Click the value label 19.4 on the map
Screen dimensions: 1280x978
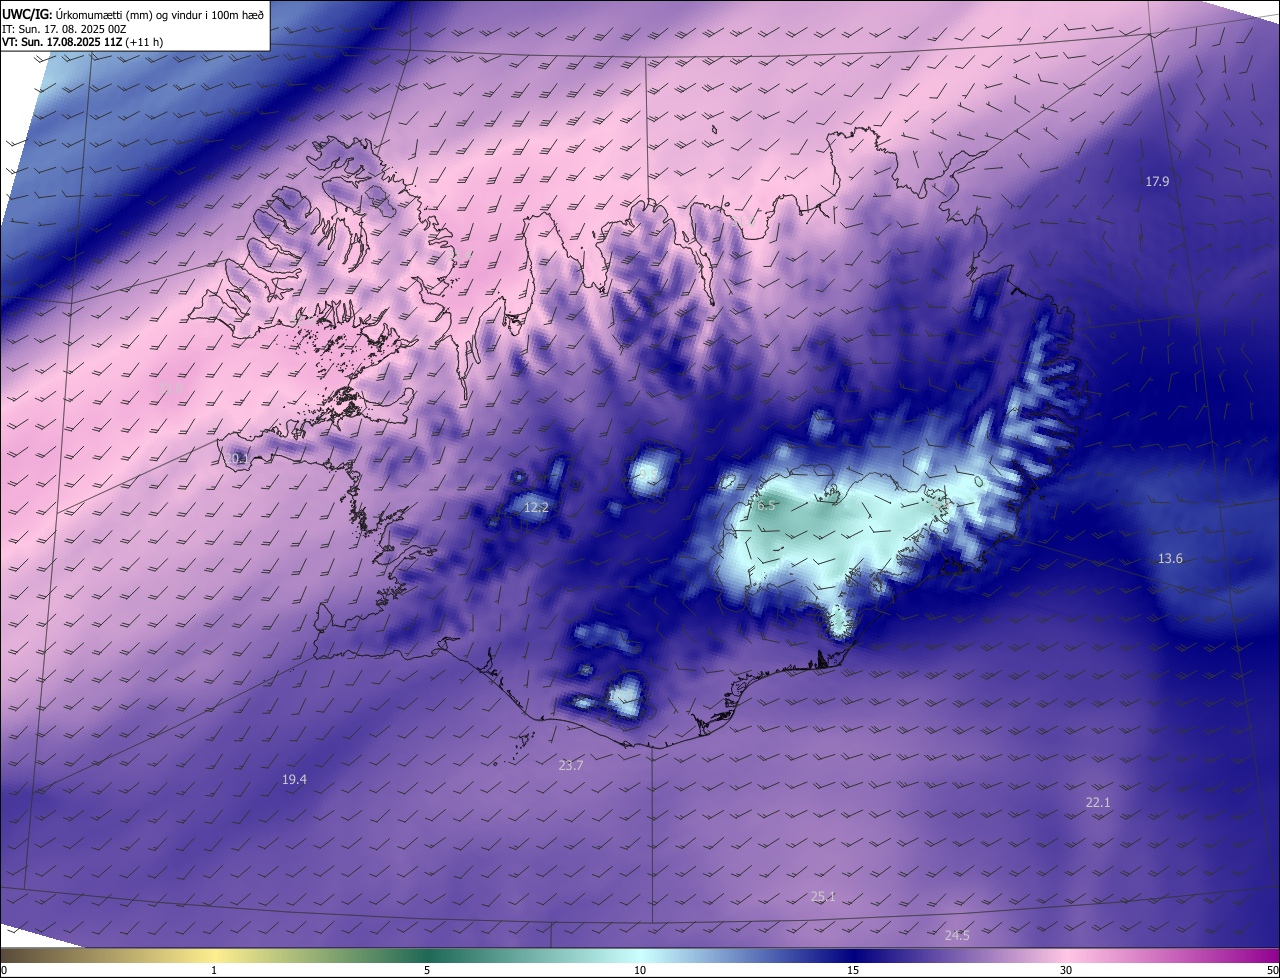(x=294, y=779)
